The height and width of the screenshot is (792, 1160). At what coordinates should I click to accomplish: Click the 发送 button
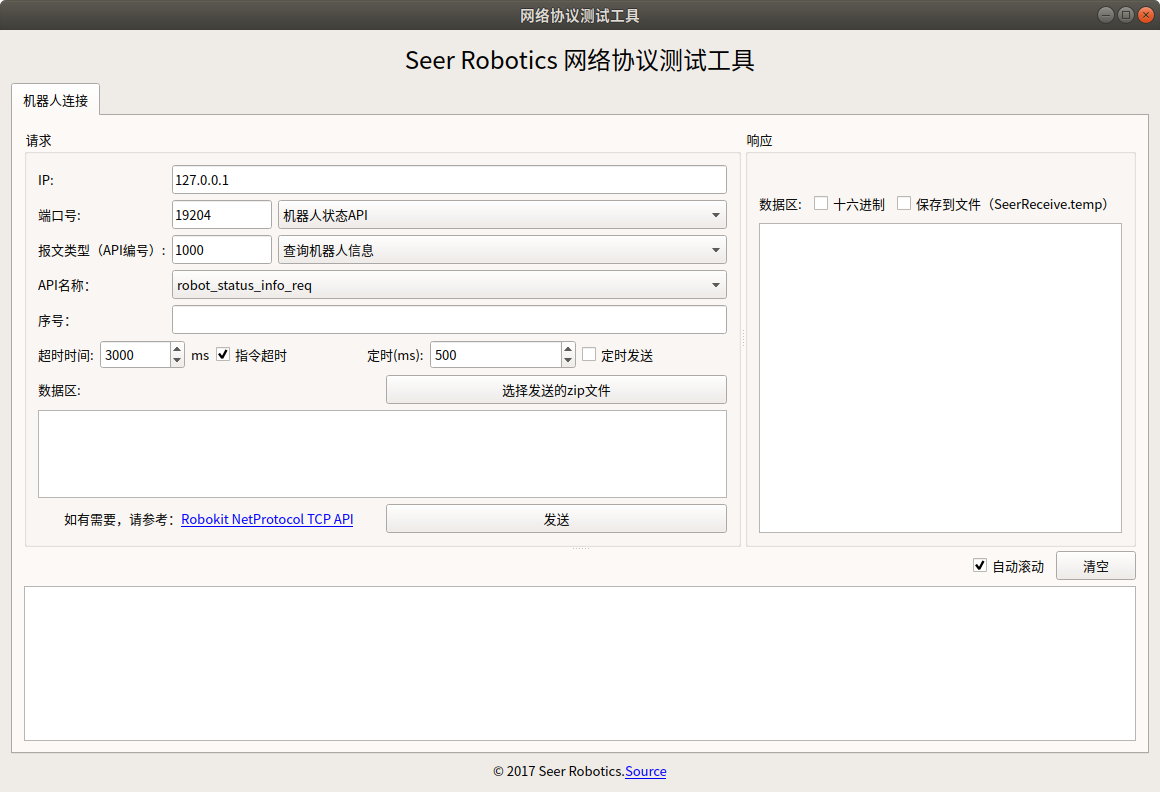(x=556, y=519)
